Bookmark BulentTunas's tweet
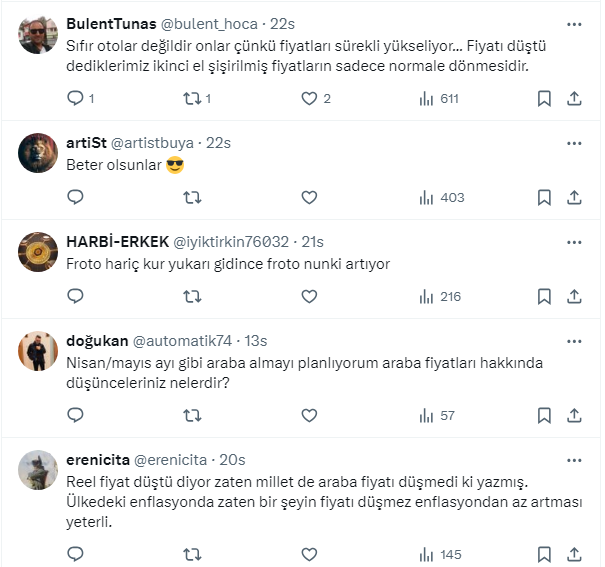This screenshot has width=605, height=567. tap(544, 98)
